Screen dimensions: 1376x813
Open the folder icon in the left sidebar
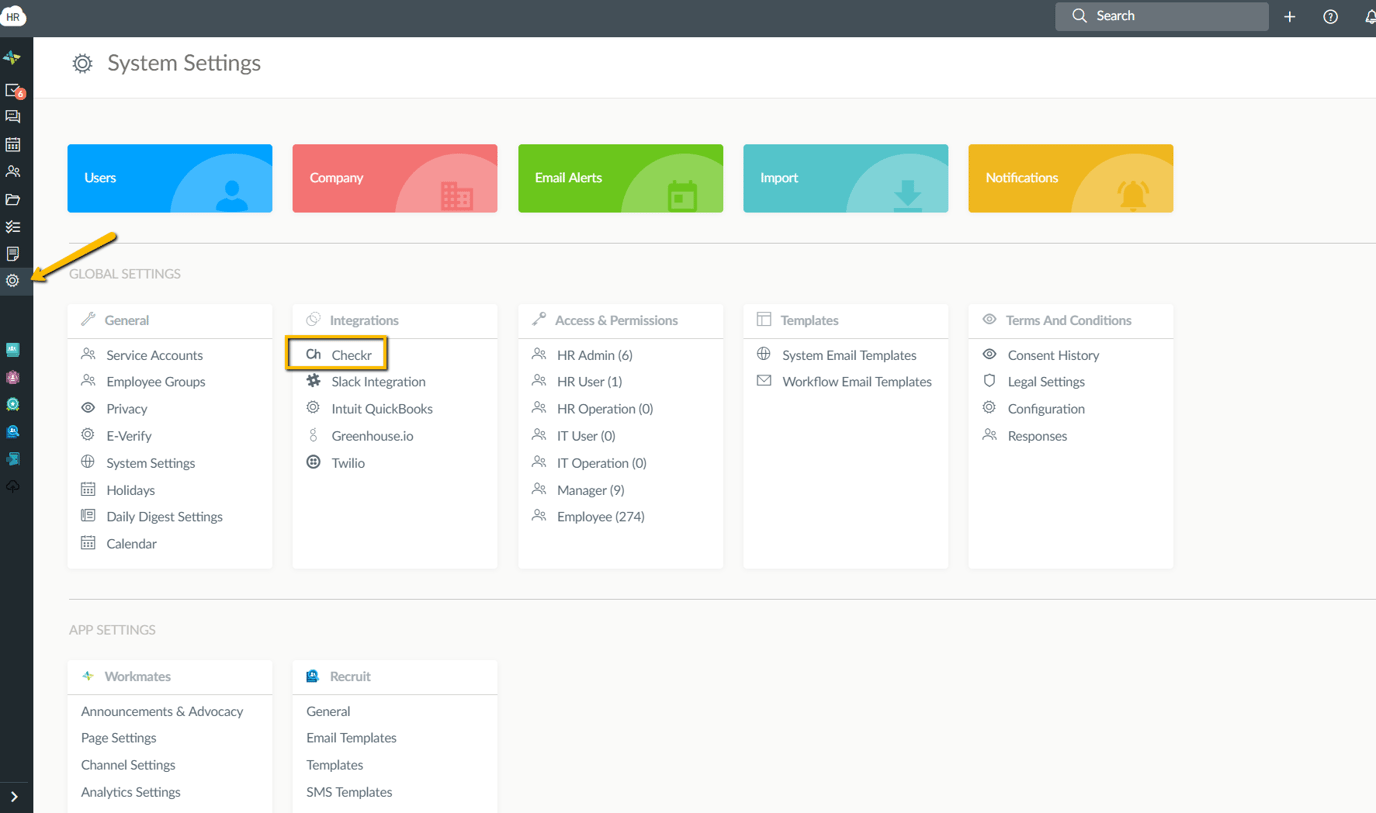(x=13, y=200)
